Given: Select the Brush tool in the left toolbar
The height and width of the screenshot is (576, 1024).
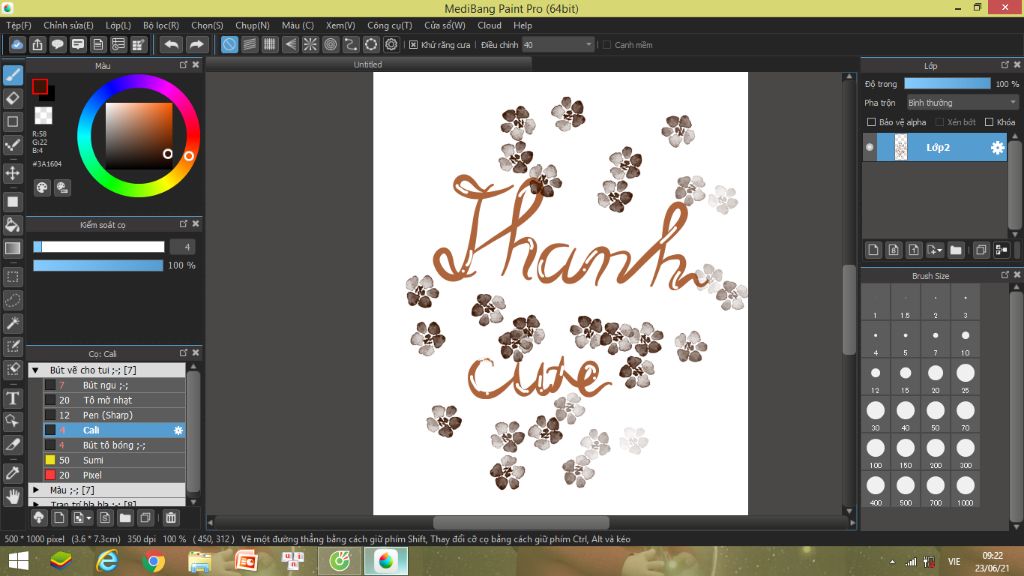Looking at the screenshot, I should pos(12,76).
